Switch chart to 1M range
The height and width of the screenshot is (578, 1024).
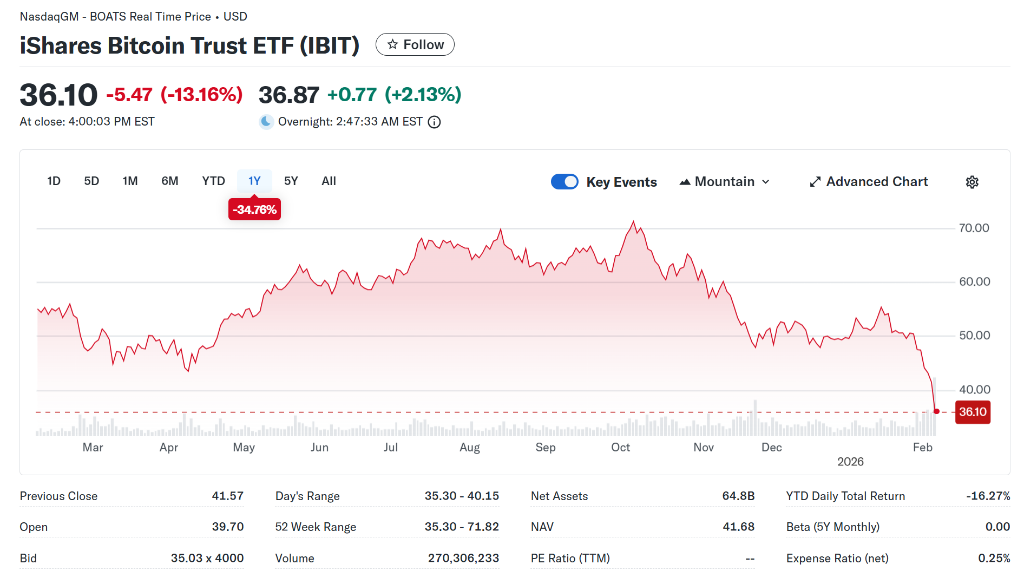coord(130,181)
